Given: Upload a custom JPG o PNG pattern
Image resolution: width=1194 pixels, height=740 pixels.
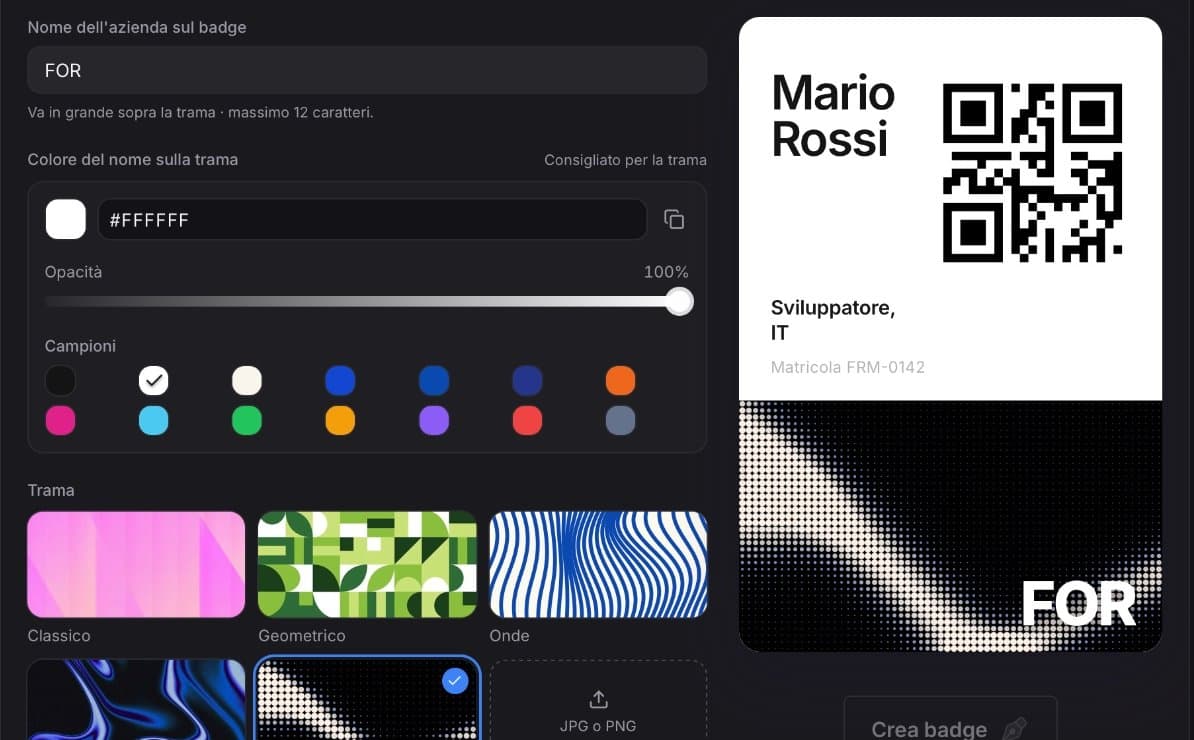Looking at the screenshot, I should click(x=599, y=700).
